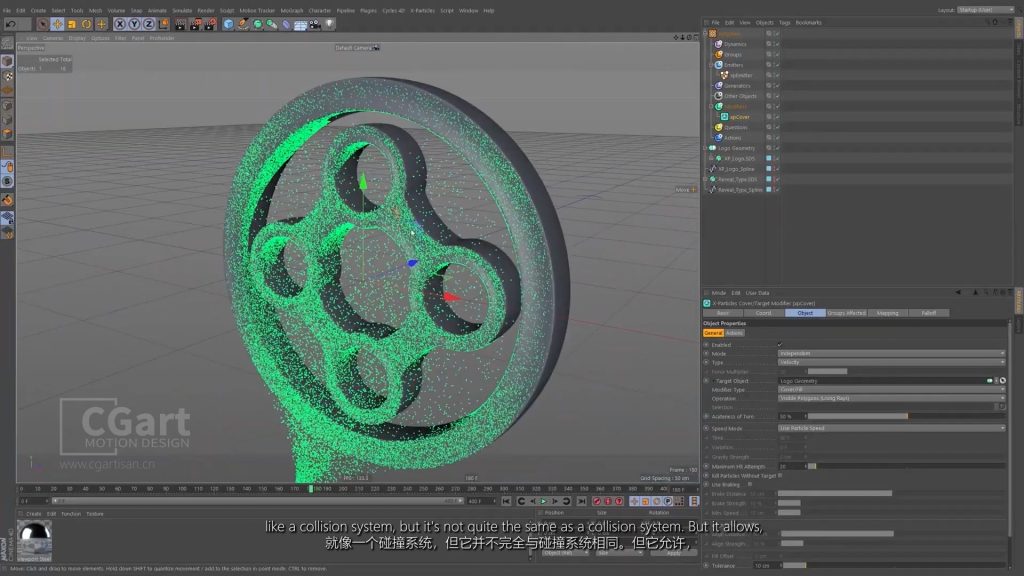The width and height of the screenshot is (1024, 576).
Task: Toggle enable checkmark of Logo Geometry
Action: point(776,148)
